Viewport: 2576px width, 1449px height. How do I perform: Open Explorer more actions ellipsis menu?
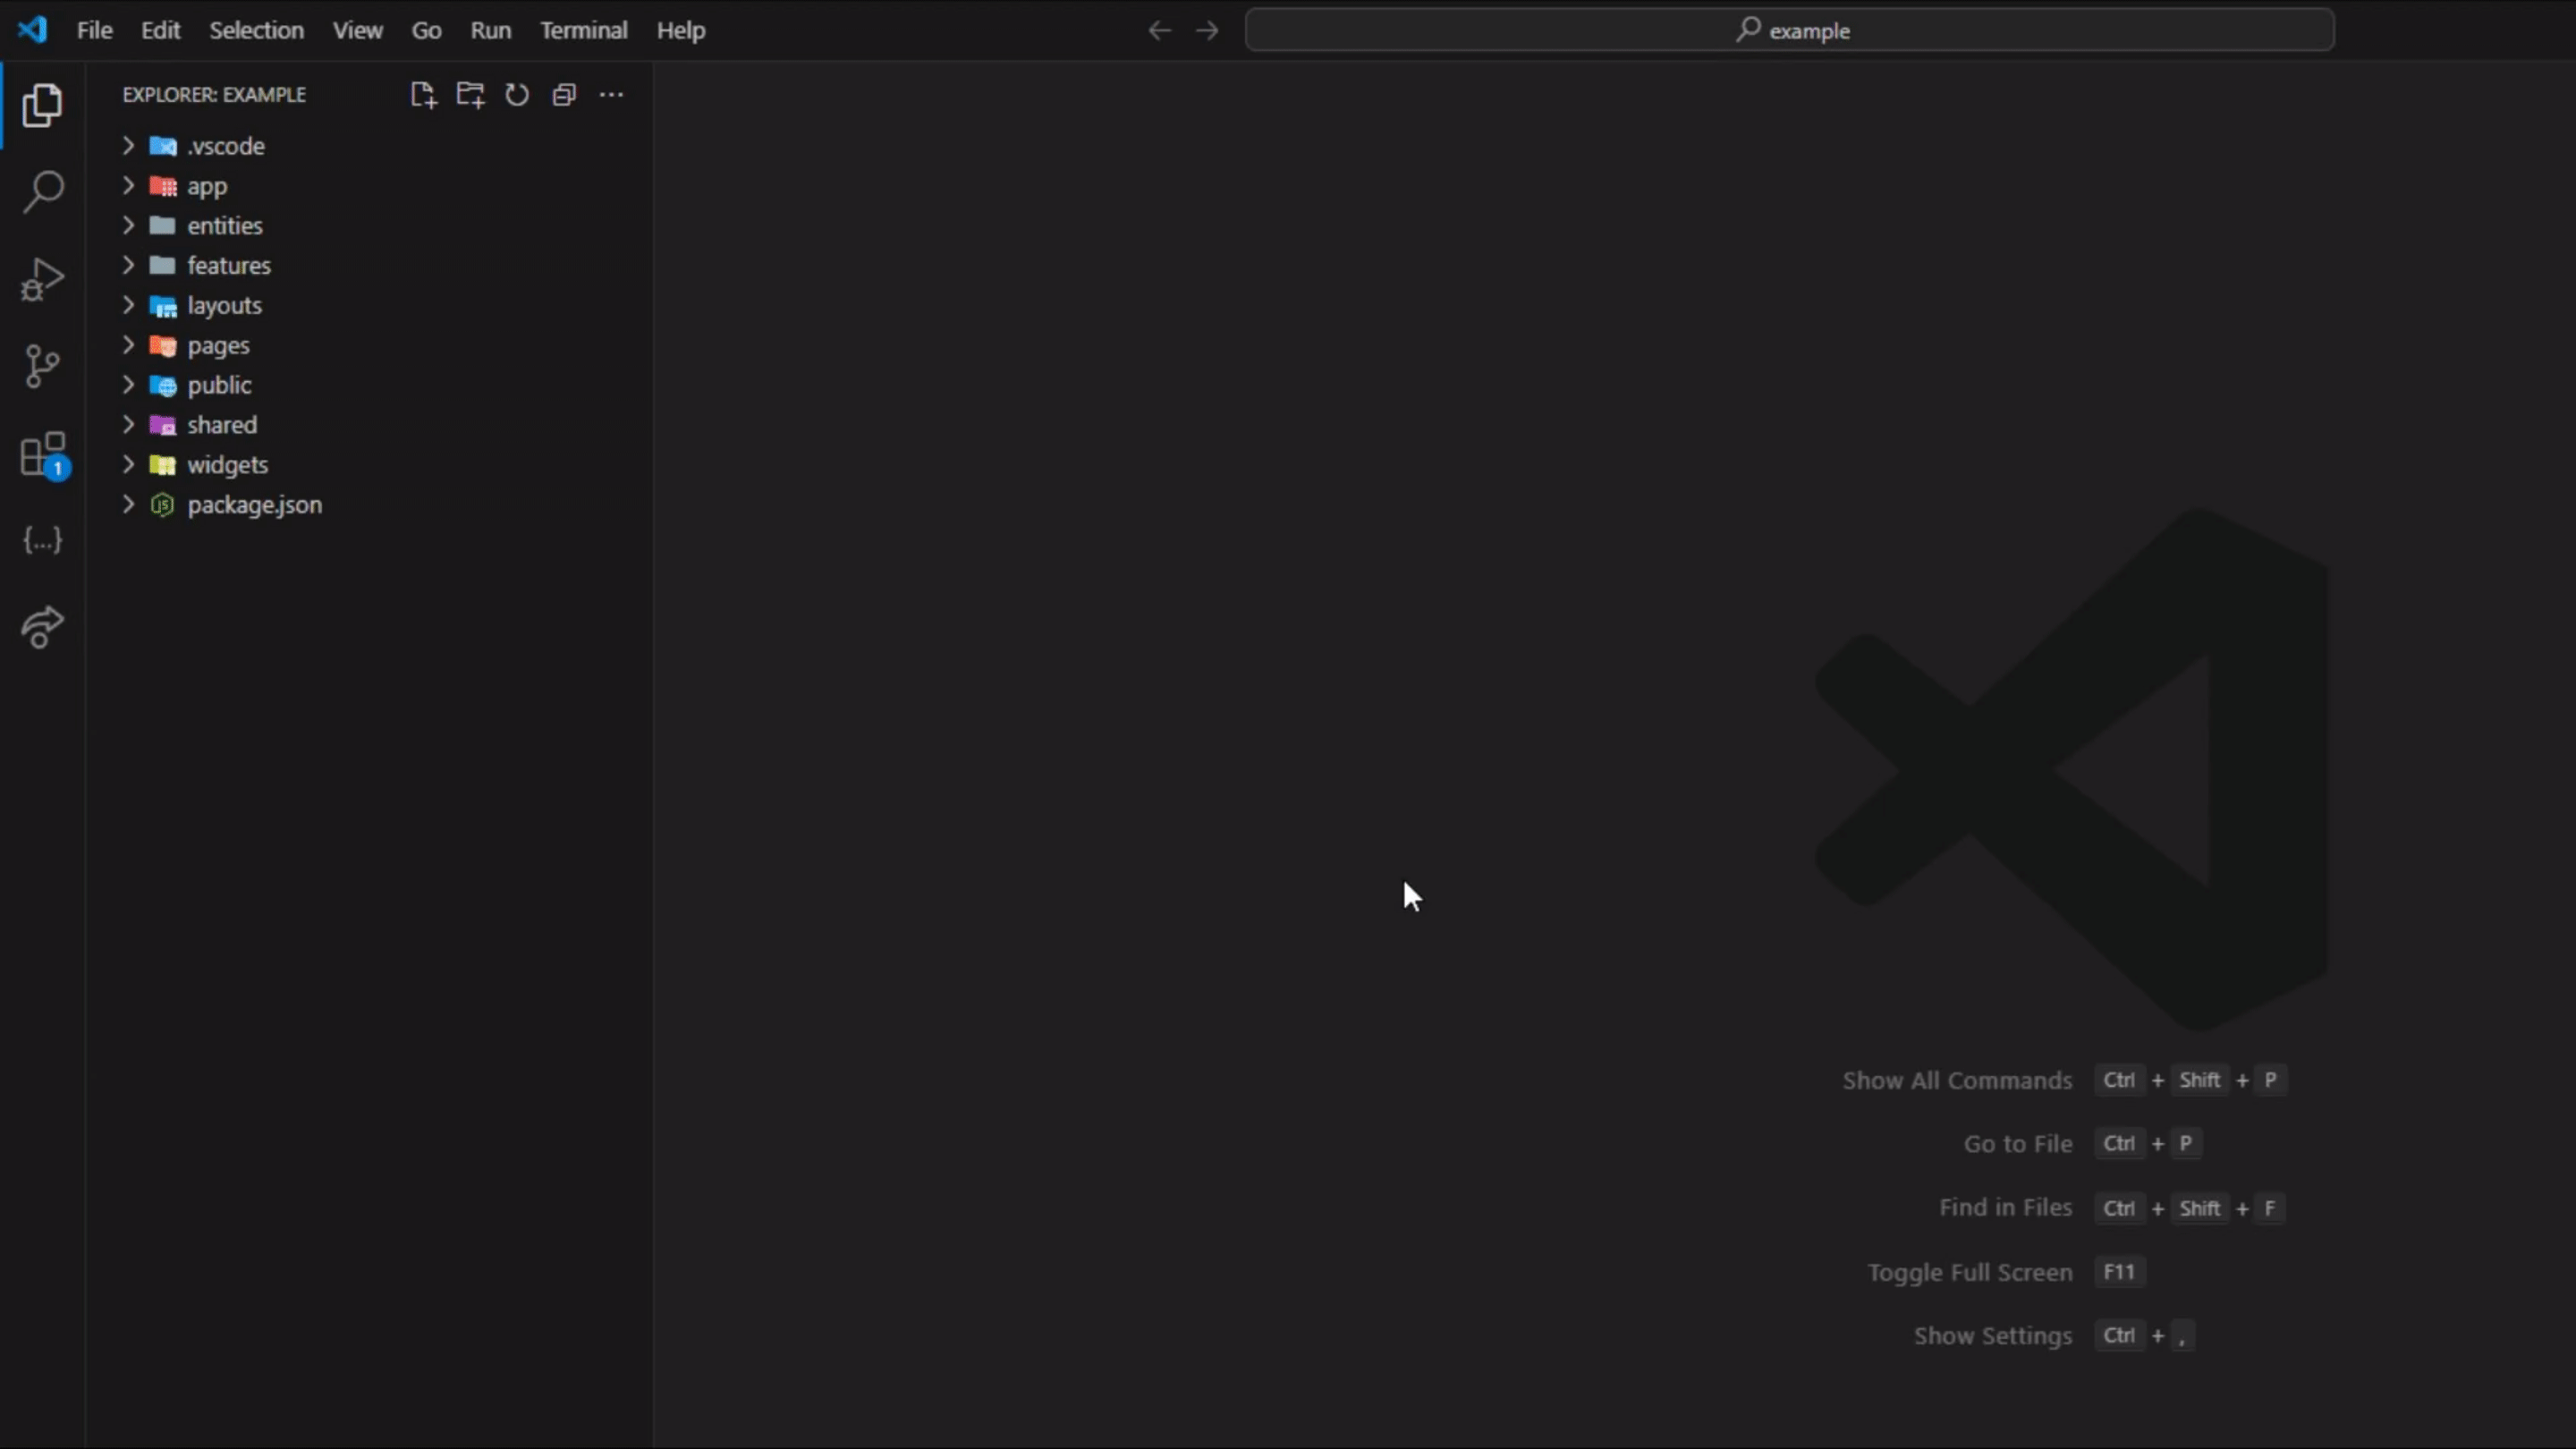[611, 95]
